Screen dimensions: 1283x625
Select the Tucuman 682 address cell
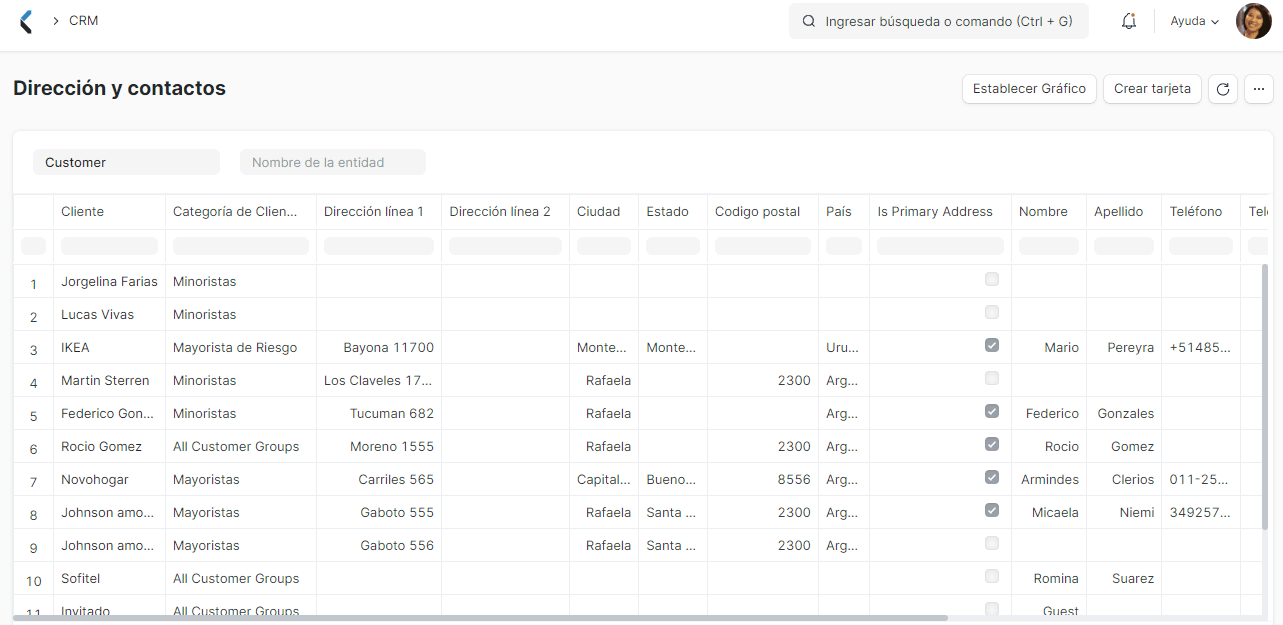pos(379,413)
